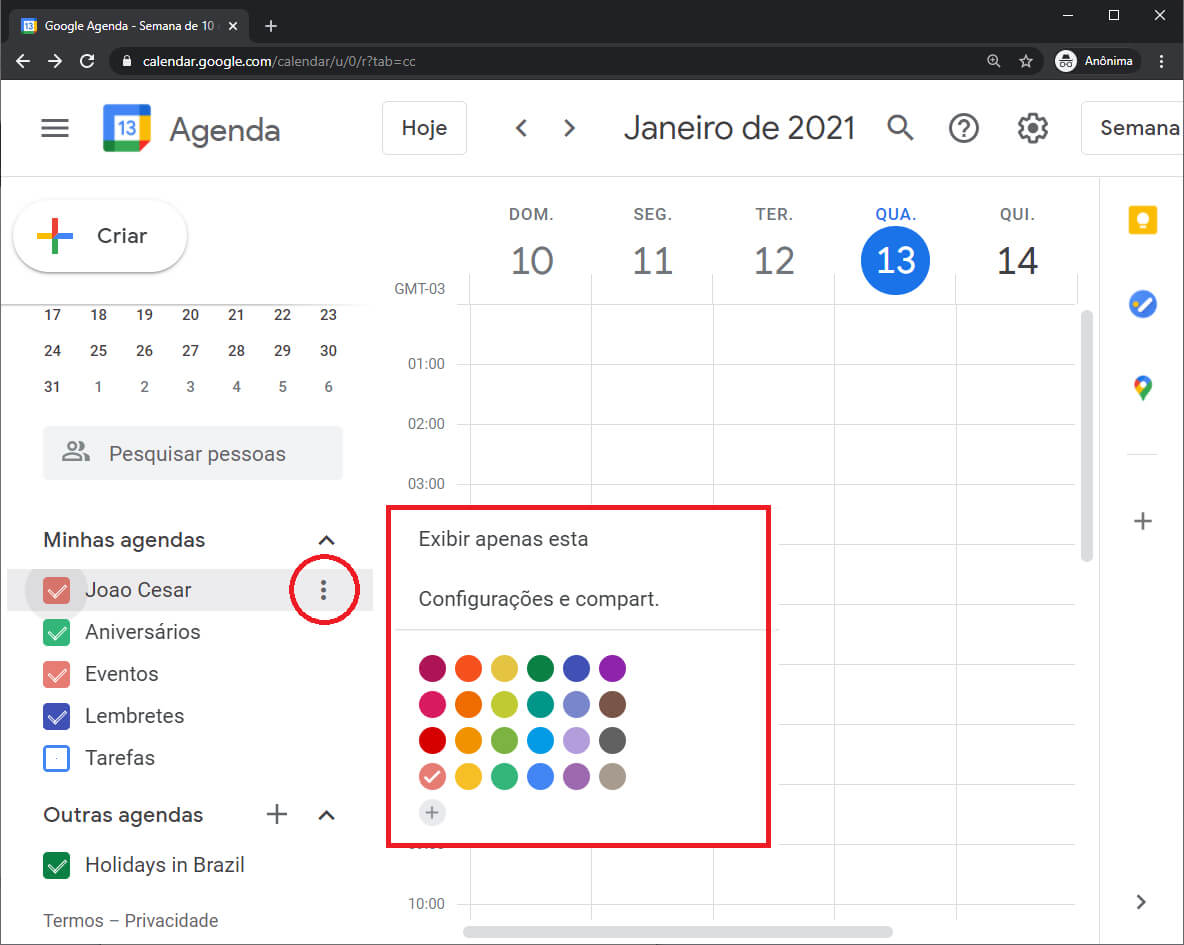Collapse the Outras agendas section

[x=326, y=815]
